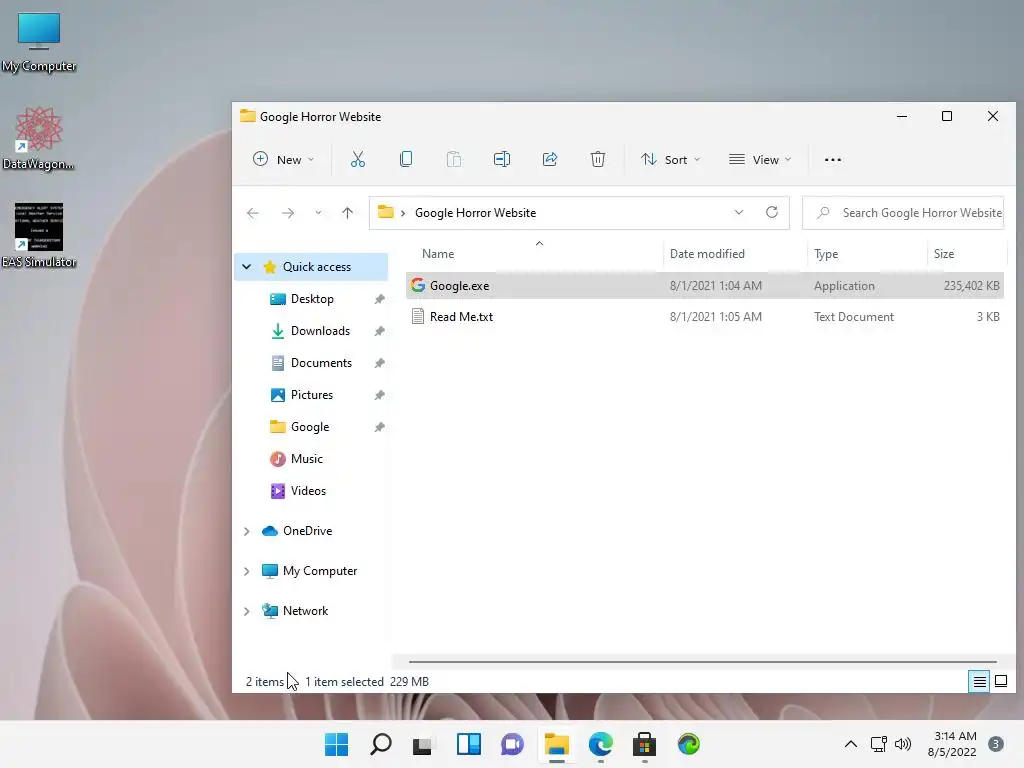Collapse the Quick access tree
Image resolution: width=1024 pixels, height=768 pixels.
[247, 266]
